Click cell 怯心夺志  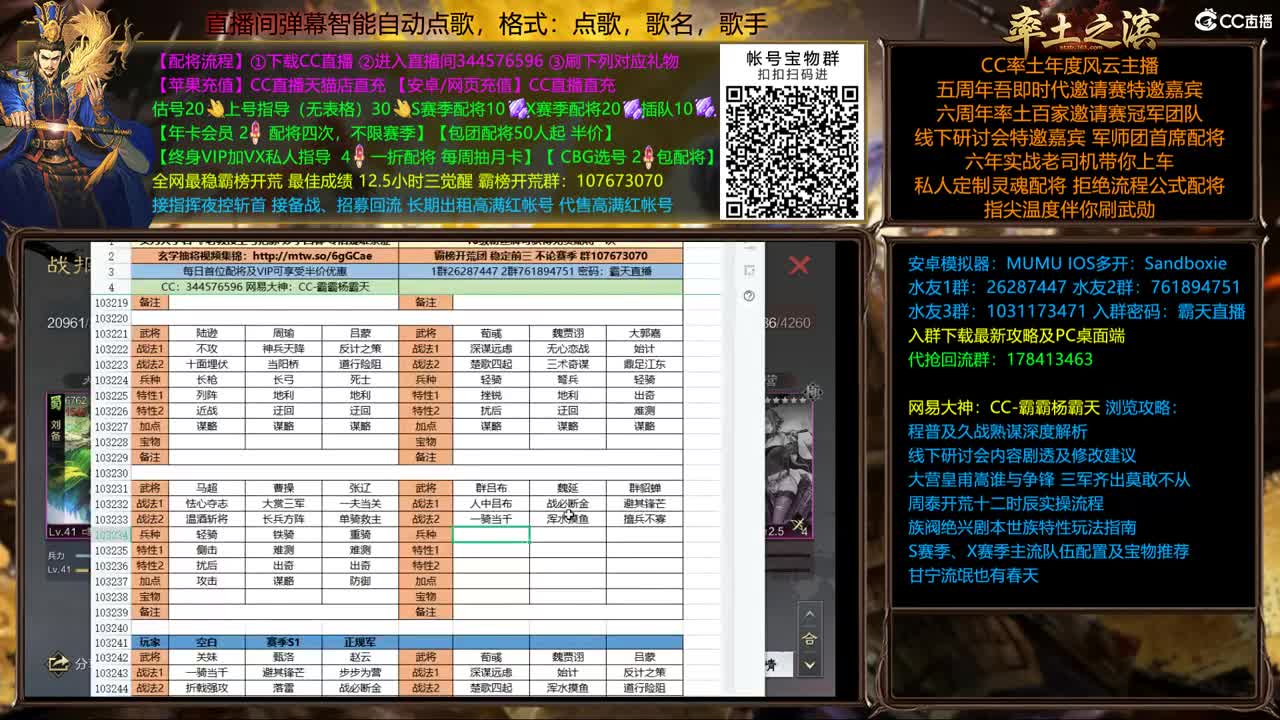pyautogui.click(x=207, y=504)
